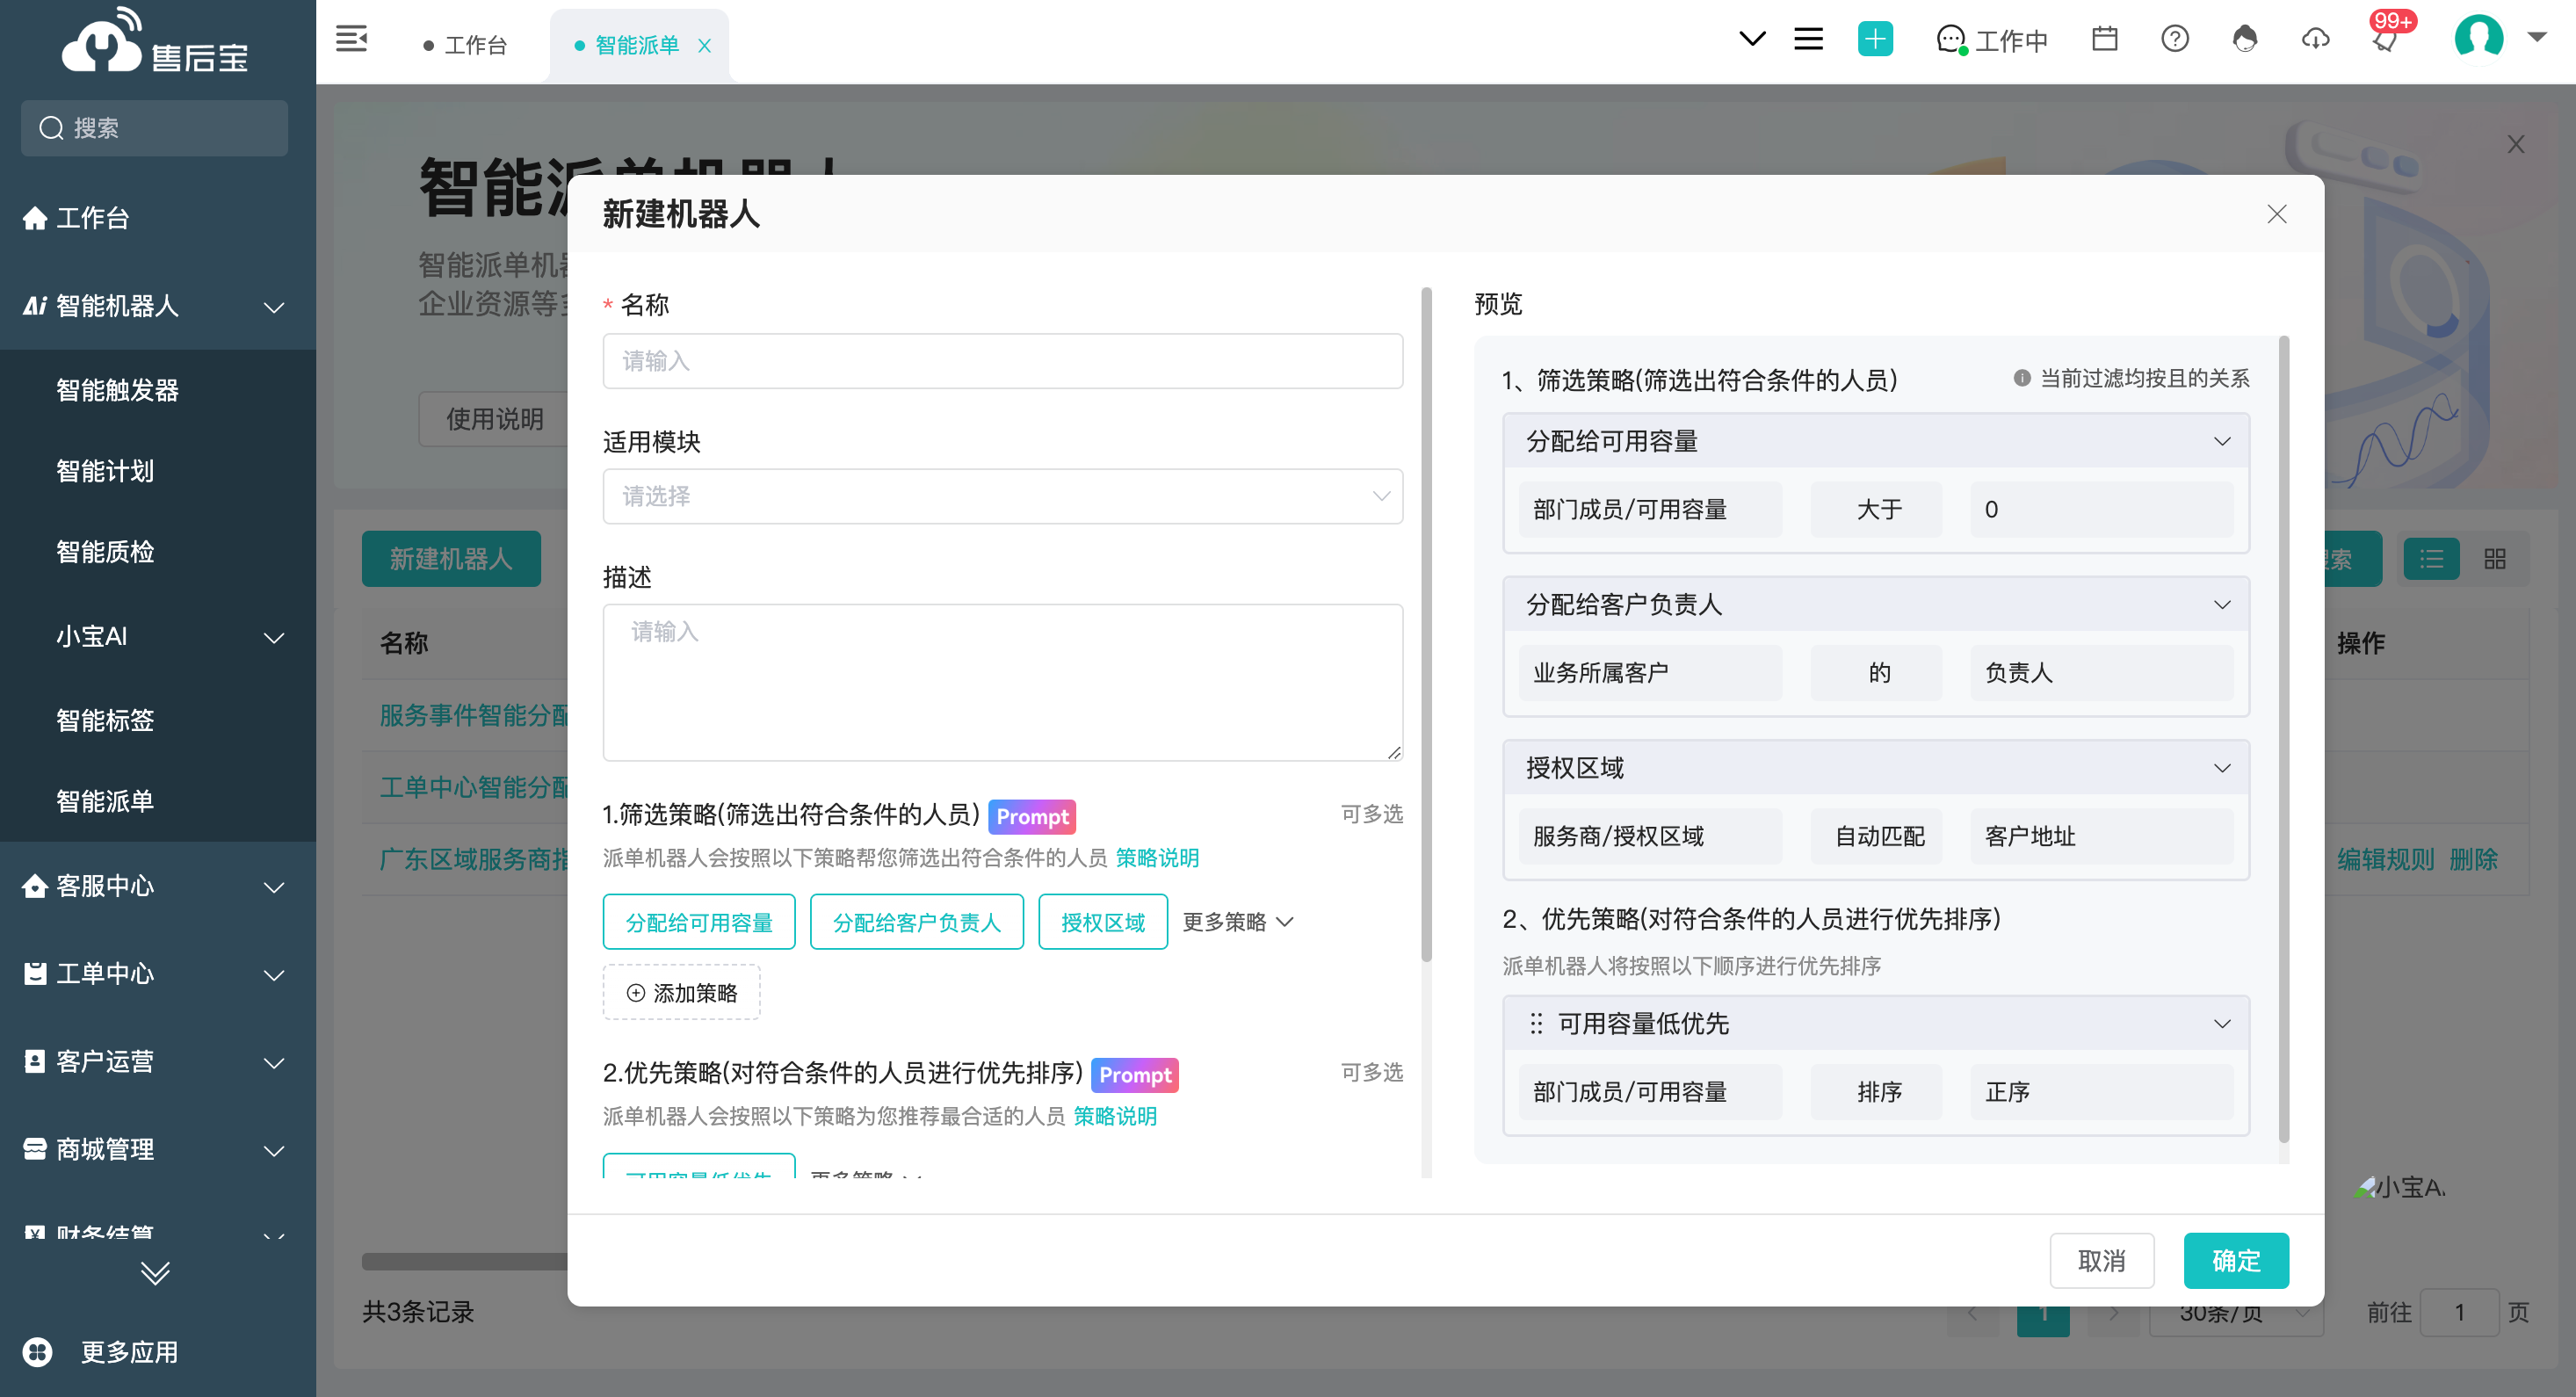
Task: Click 删除 link in the third table row
Action: (x=2473, y=860)
